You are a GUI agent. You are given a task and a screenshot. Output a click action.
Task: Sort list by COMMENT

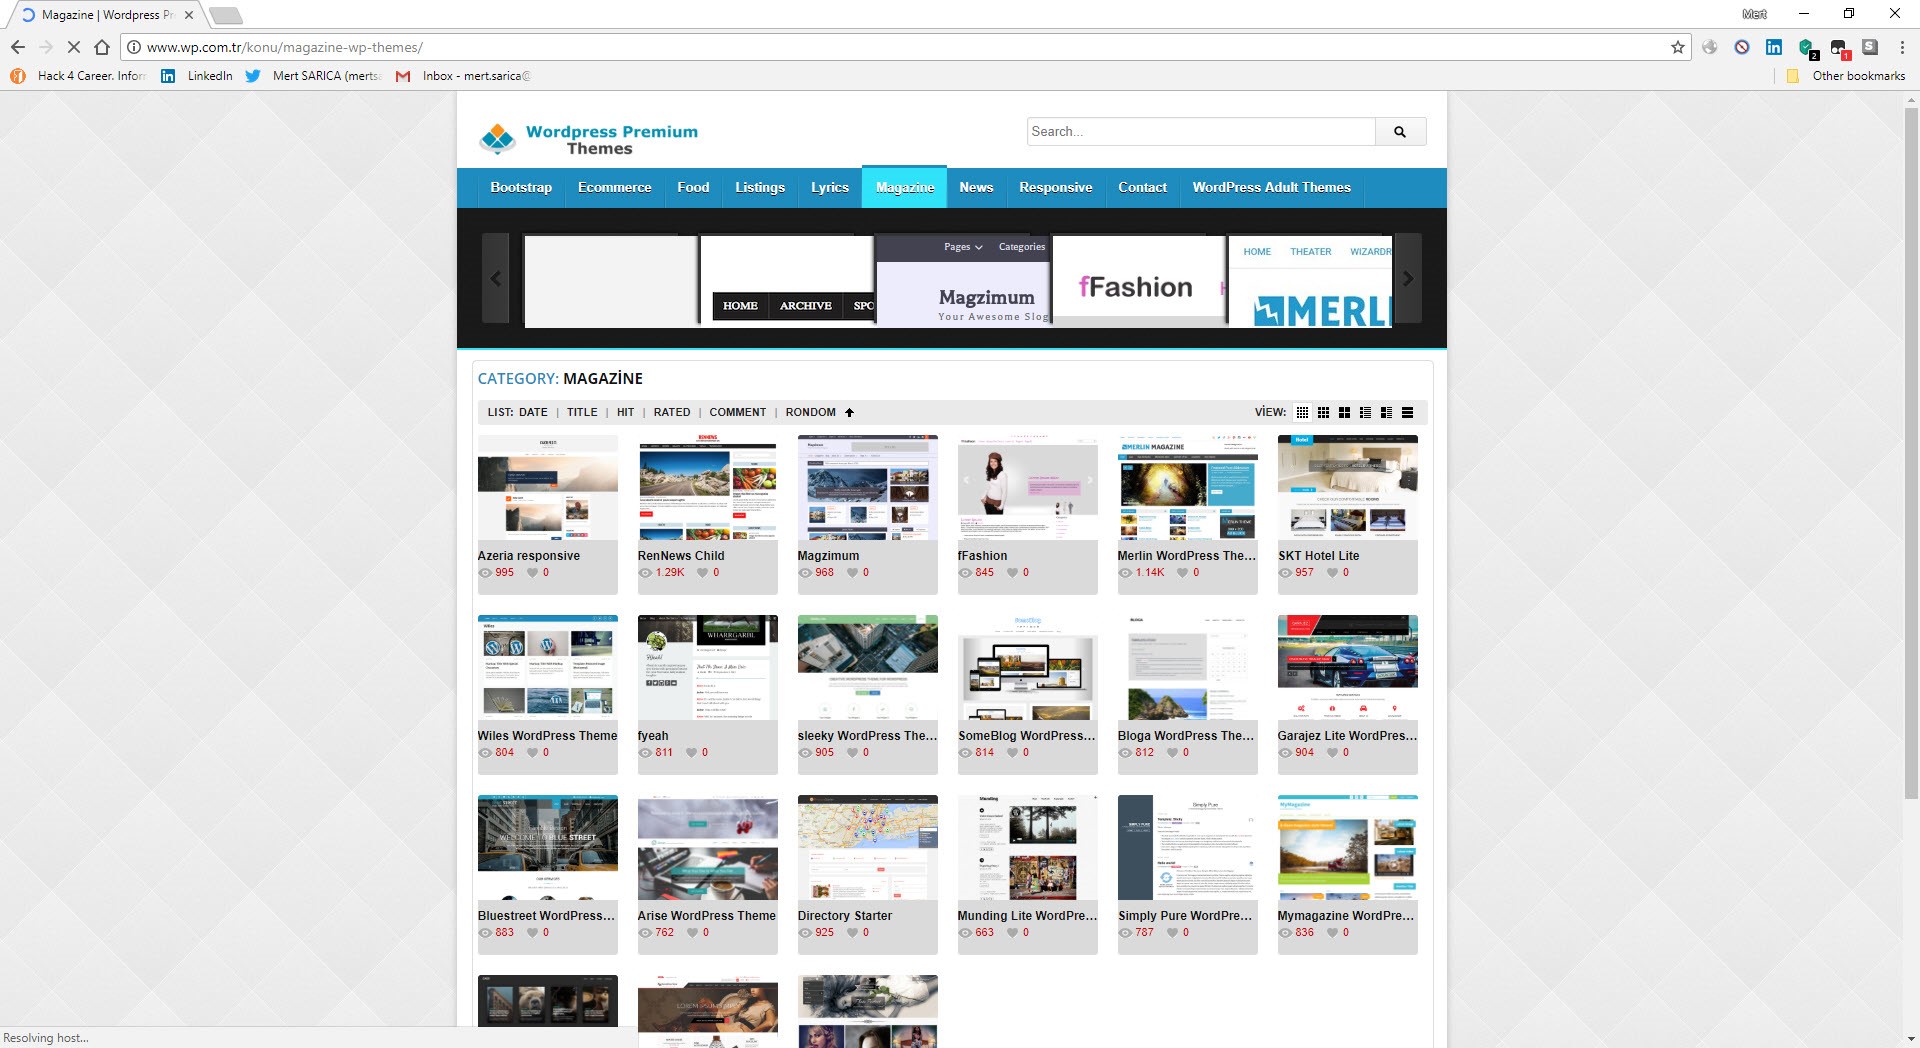tap(738, 412)
